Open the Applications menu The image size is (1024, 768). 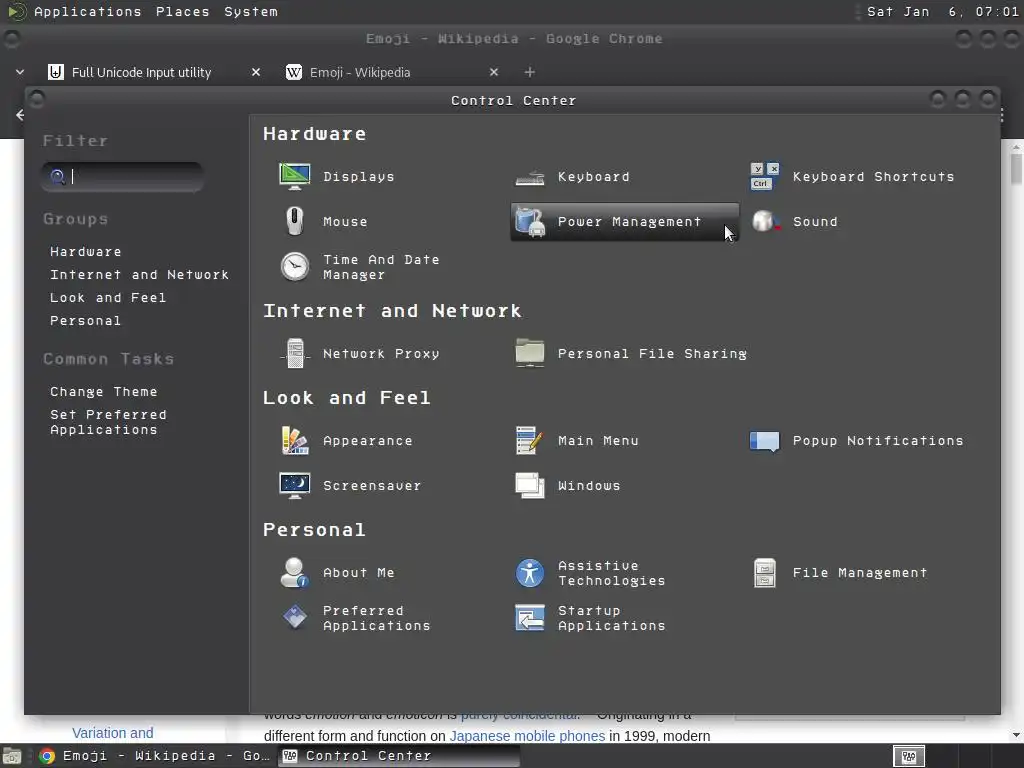click(x=88, y=12)
